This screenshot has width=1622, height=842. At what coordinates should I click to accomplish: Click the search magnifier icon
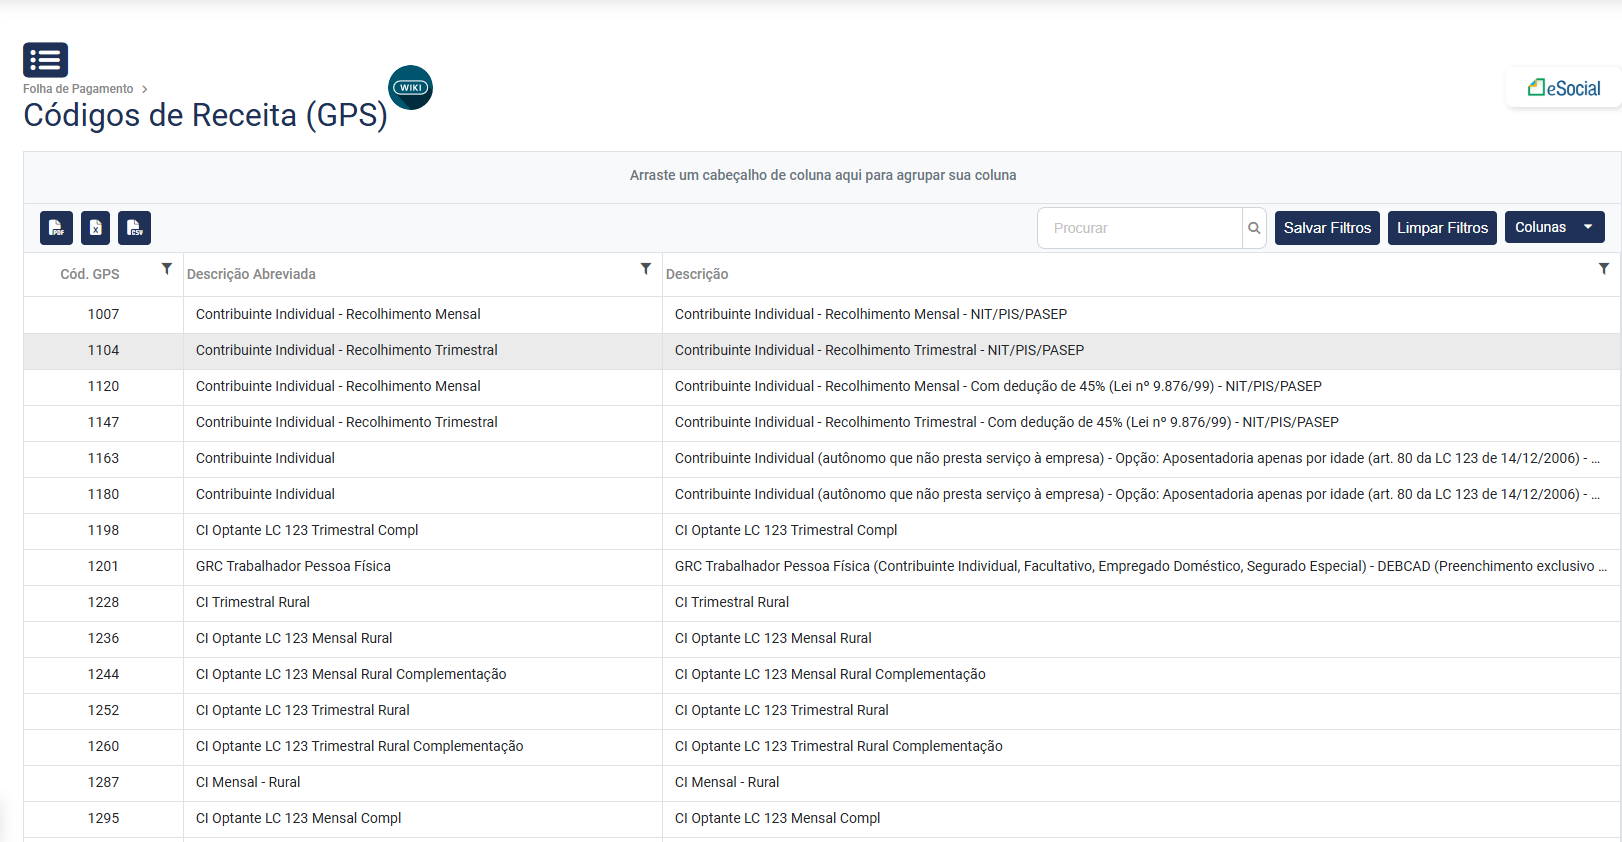click(1254, 228)
